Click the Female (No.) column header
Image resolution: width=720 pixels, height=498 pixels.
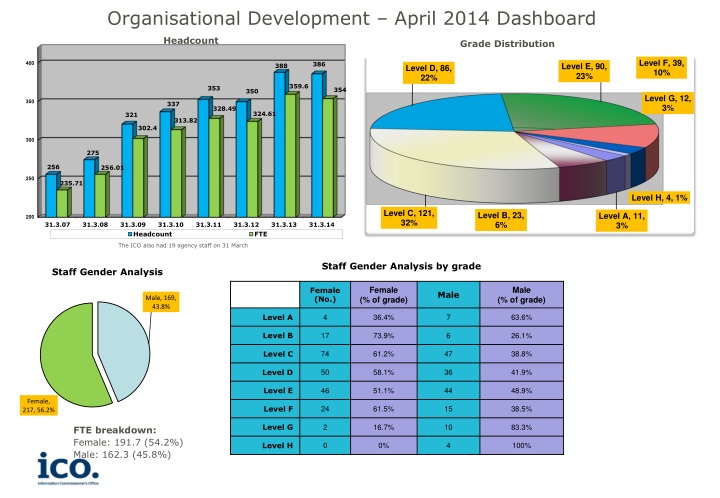[x=325, y=294]
